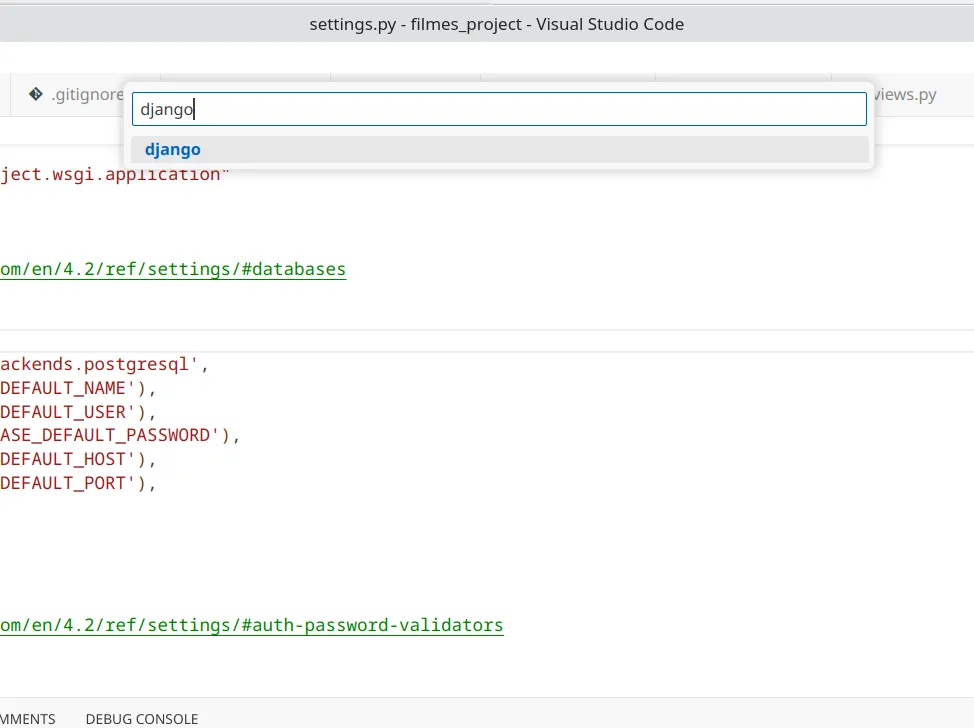Click in the DATABASE_DEFAULT_PASSWORD code line

(x=119, y=435)
